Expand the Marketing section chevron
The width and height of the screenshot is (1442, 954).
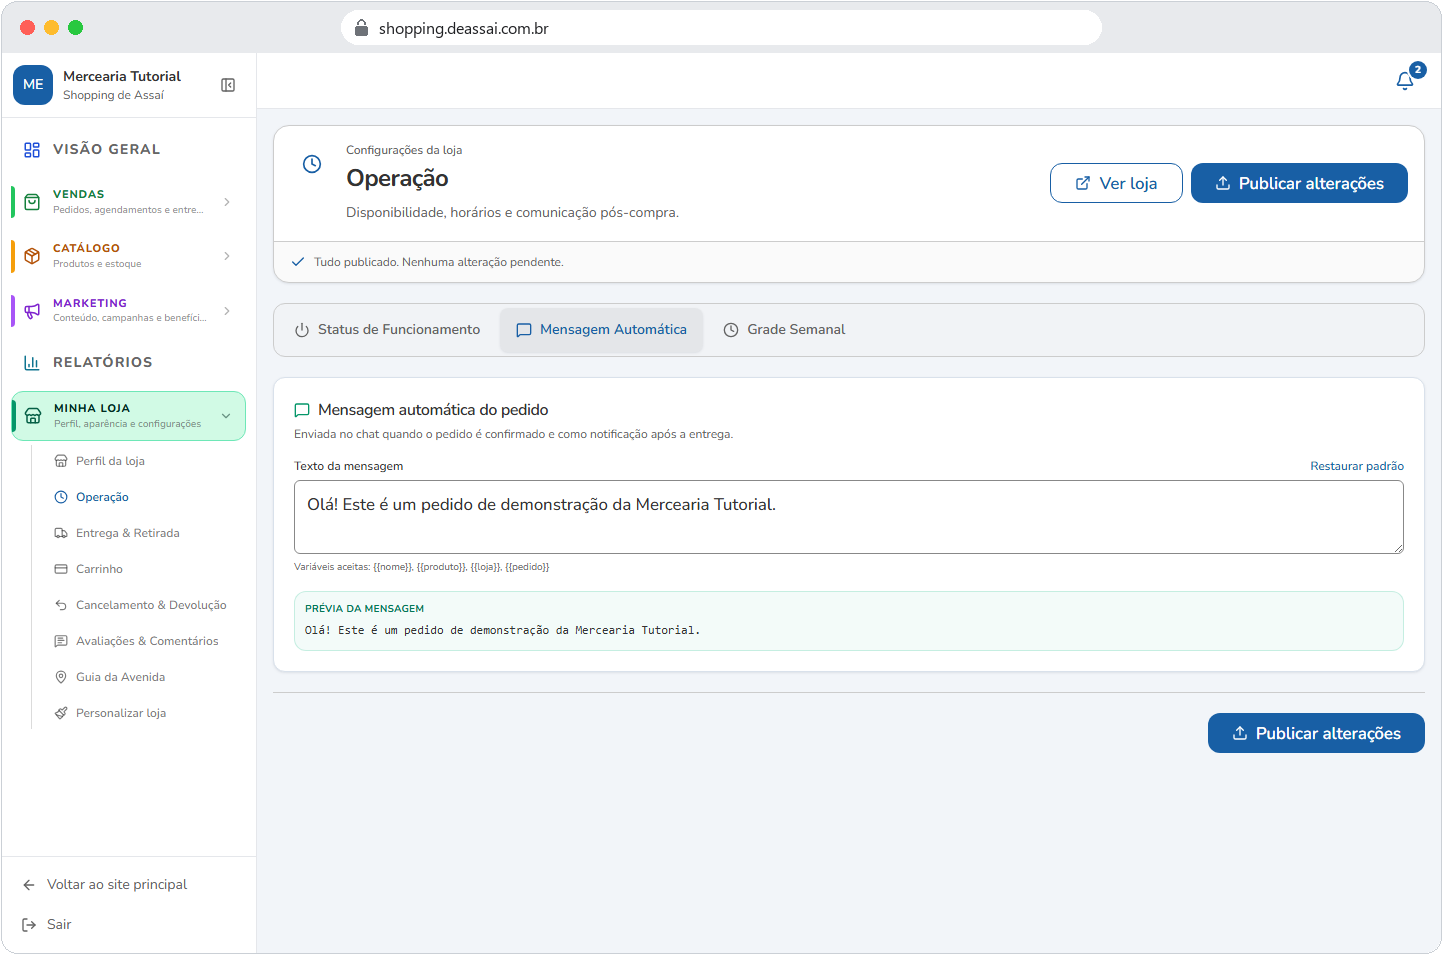[227, 311]
